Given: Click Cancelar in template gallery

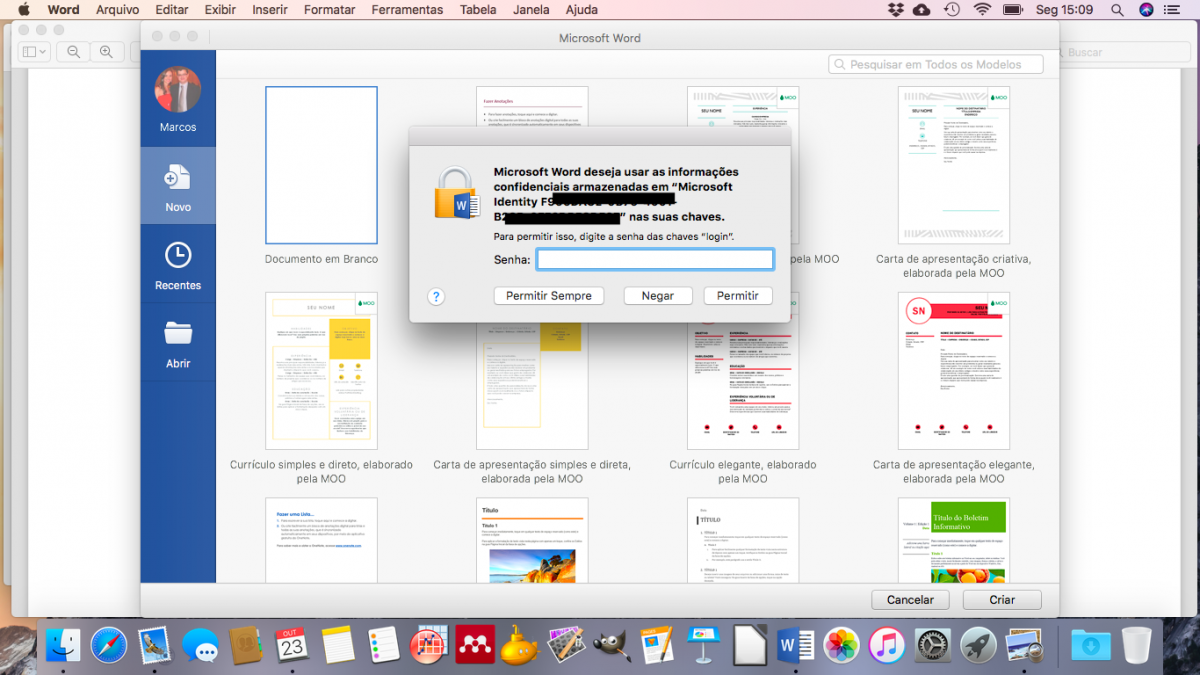Looking at the screenshot, I should pos(910,600).
